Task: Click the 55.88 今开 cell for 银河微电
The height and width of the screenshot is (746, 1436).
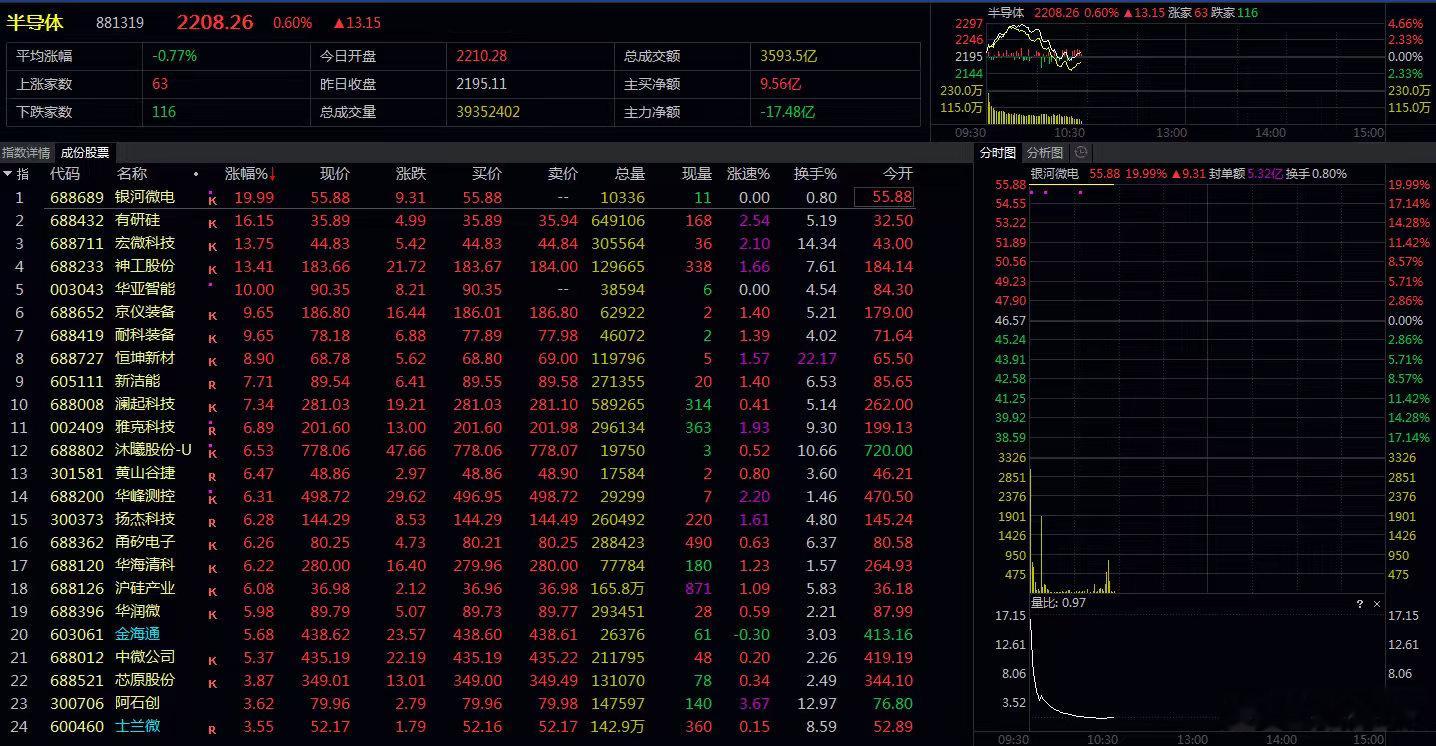Action: [884, 197]
